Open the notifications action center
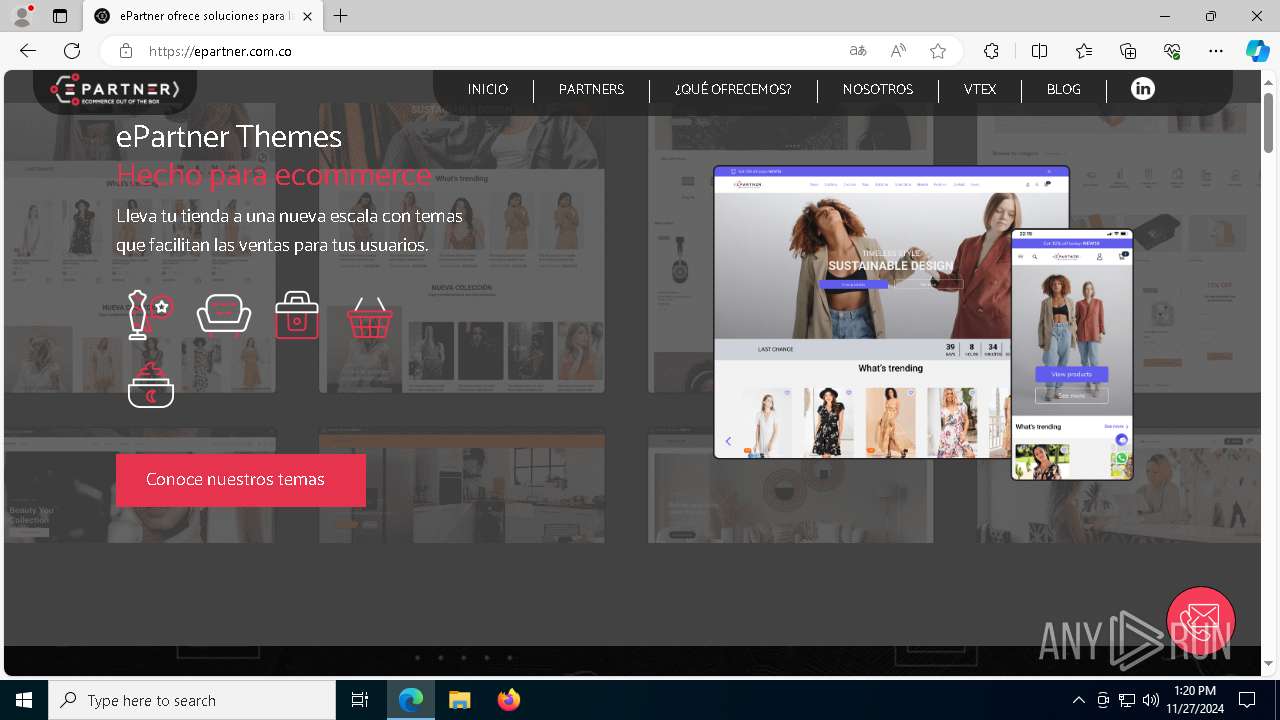Screen dimensions: 1280x720 pyautogui.click(x=1247, y=700)
